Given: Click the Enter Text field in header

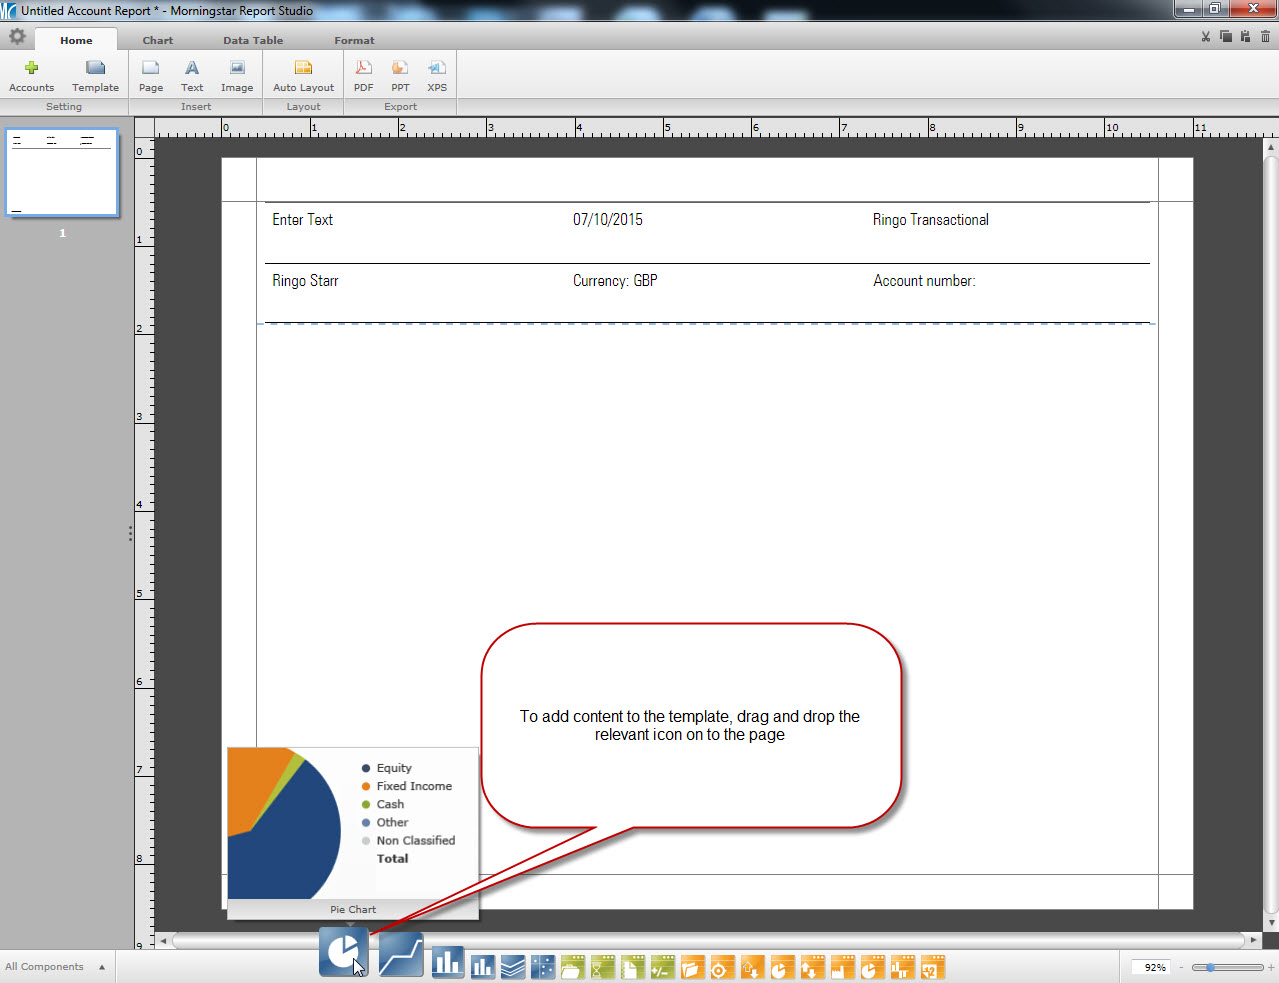Looking at the screenshot, I should coord(303,220).
